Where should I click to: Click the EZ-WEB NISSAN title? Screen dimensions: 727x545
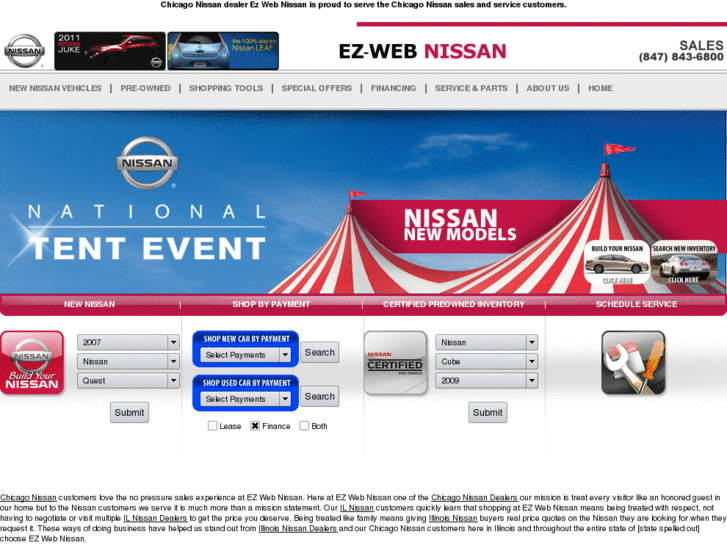point(422,51)
